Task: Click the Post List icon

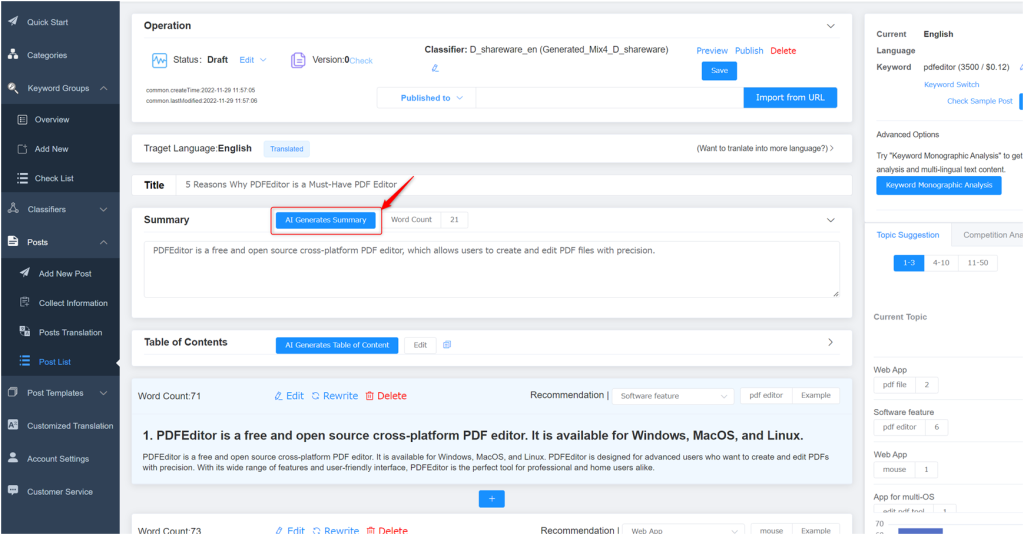Action: pos(25,361)
